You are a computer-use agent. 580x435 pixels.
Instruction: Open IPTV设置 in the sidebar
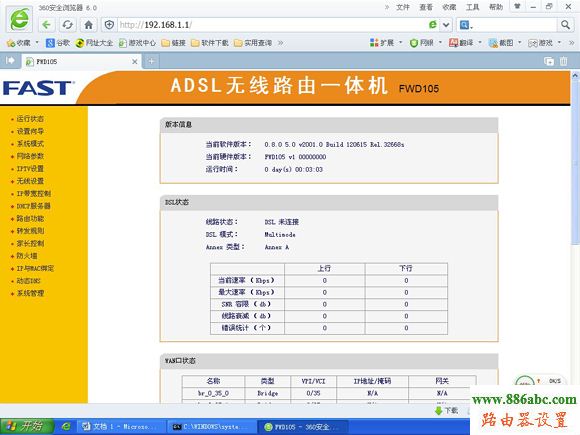[30, 169]
